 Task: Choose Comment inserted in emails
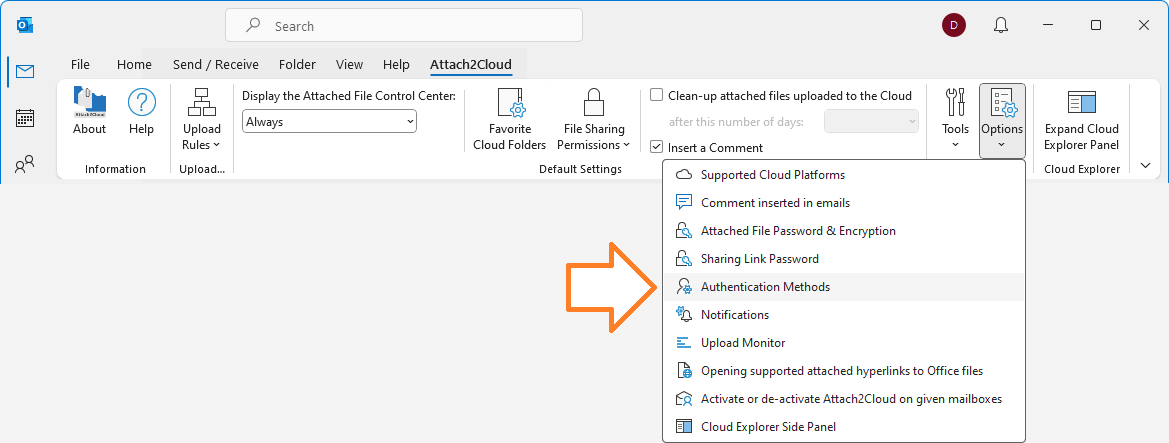pos(844,203)
